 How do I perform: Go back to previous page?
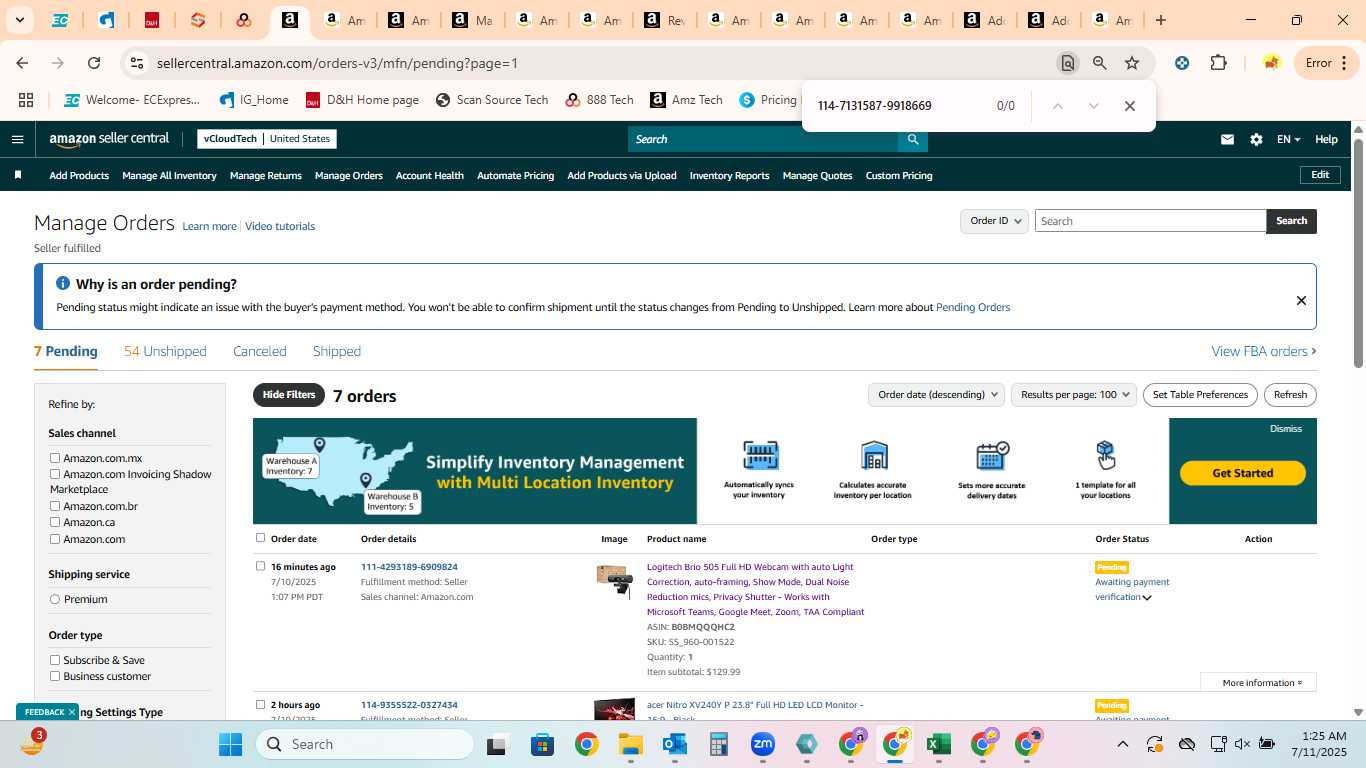[22, 63]
